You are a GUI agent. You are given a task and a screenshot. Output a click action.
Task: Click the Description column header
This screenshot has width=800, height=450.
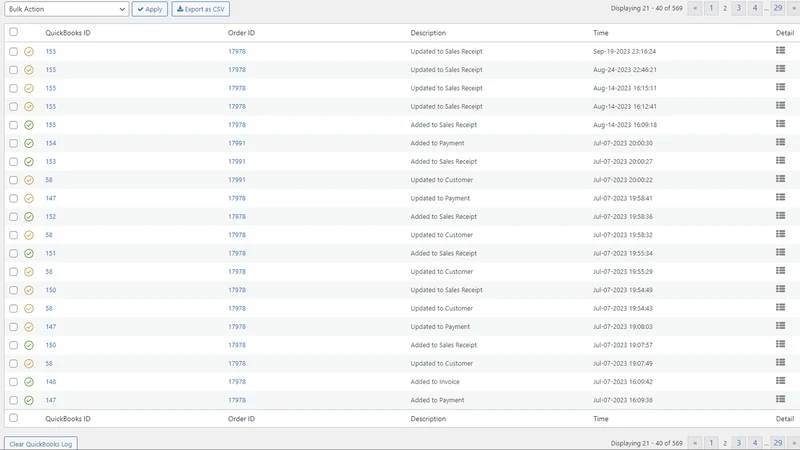coord(428,33)
